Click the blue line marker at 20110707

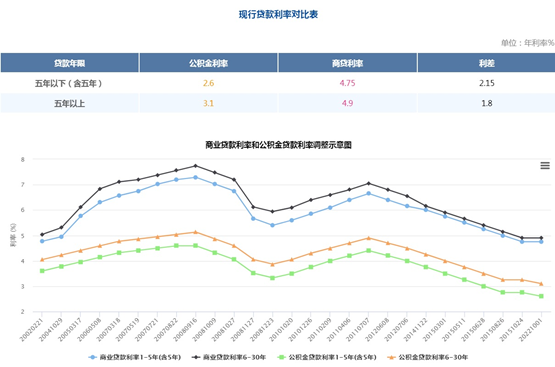pos(368,194)
